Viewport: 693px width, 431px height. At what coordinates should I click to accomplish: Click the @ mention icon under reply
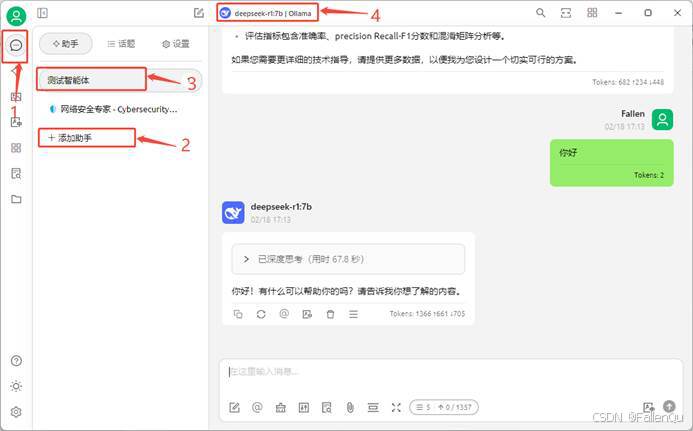click(x=284, y=313)
